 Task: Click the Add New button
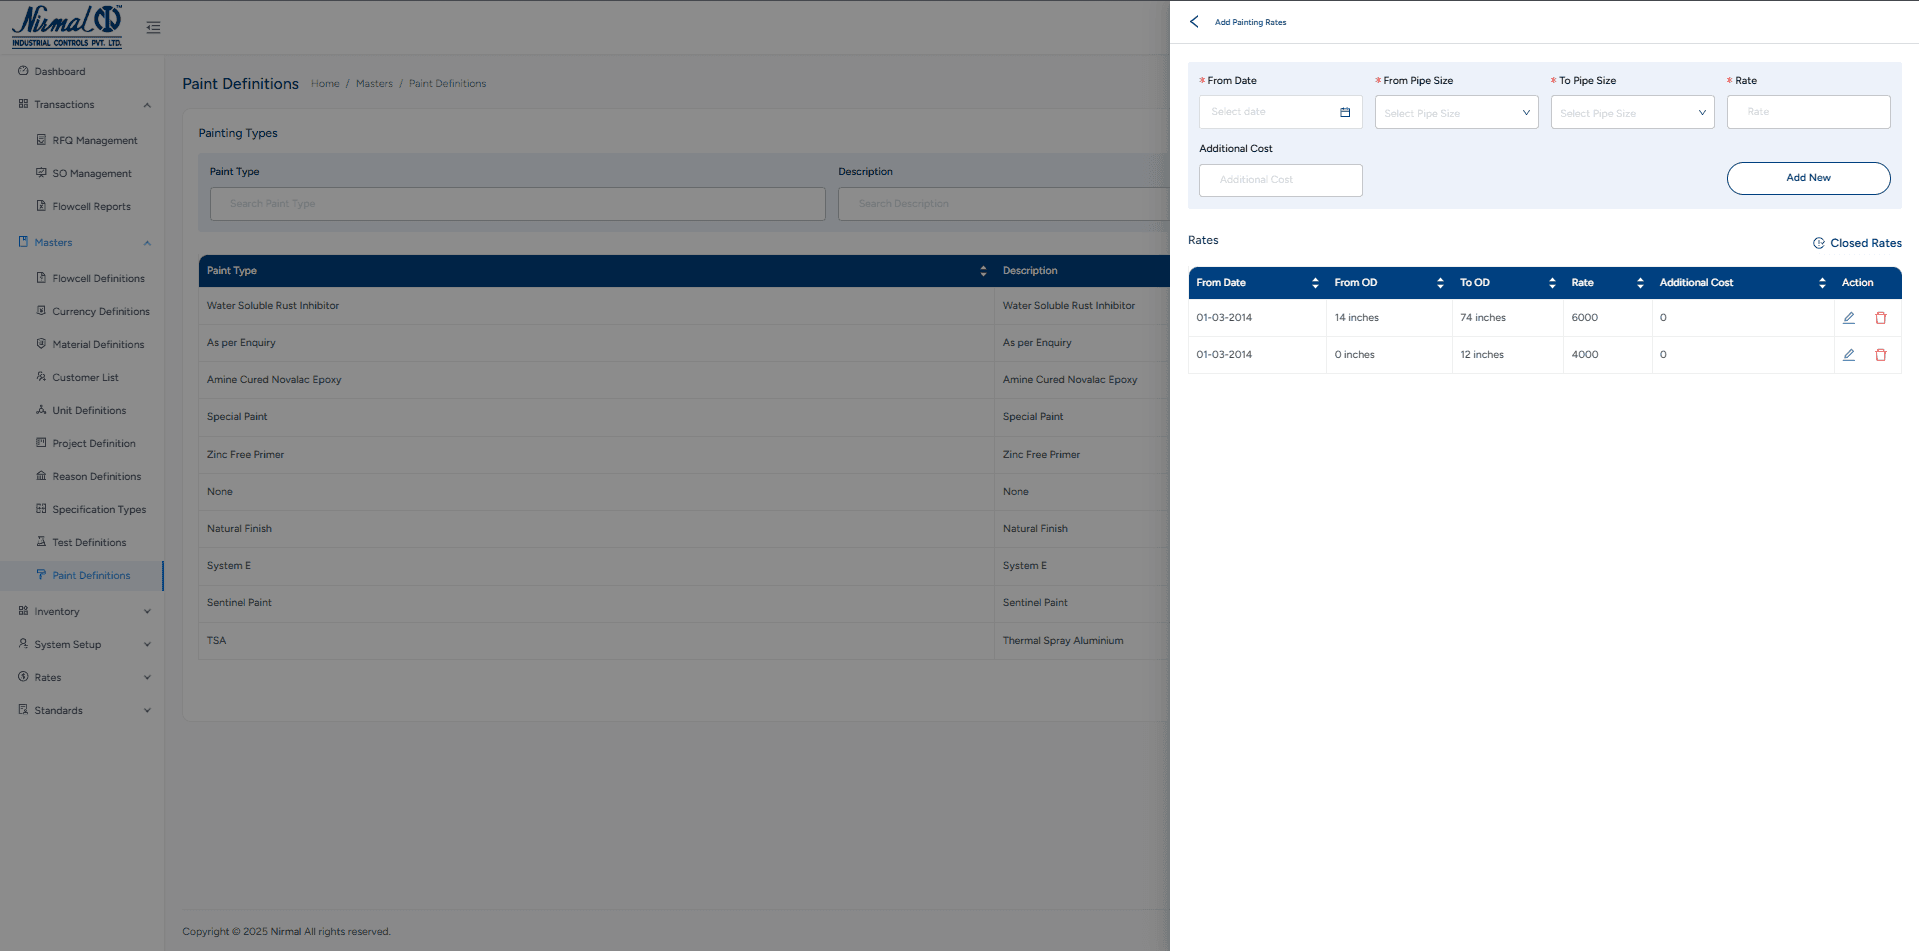click(1808, 178)
